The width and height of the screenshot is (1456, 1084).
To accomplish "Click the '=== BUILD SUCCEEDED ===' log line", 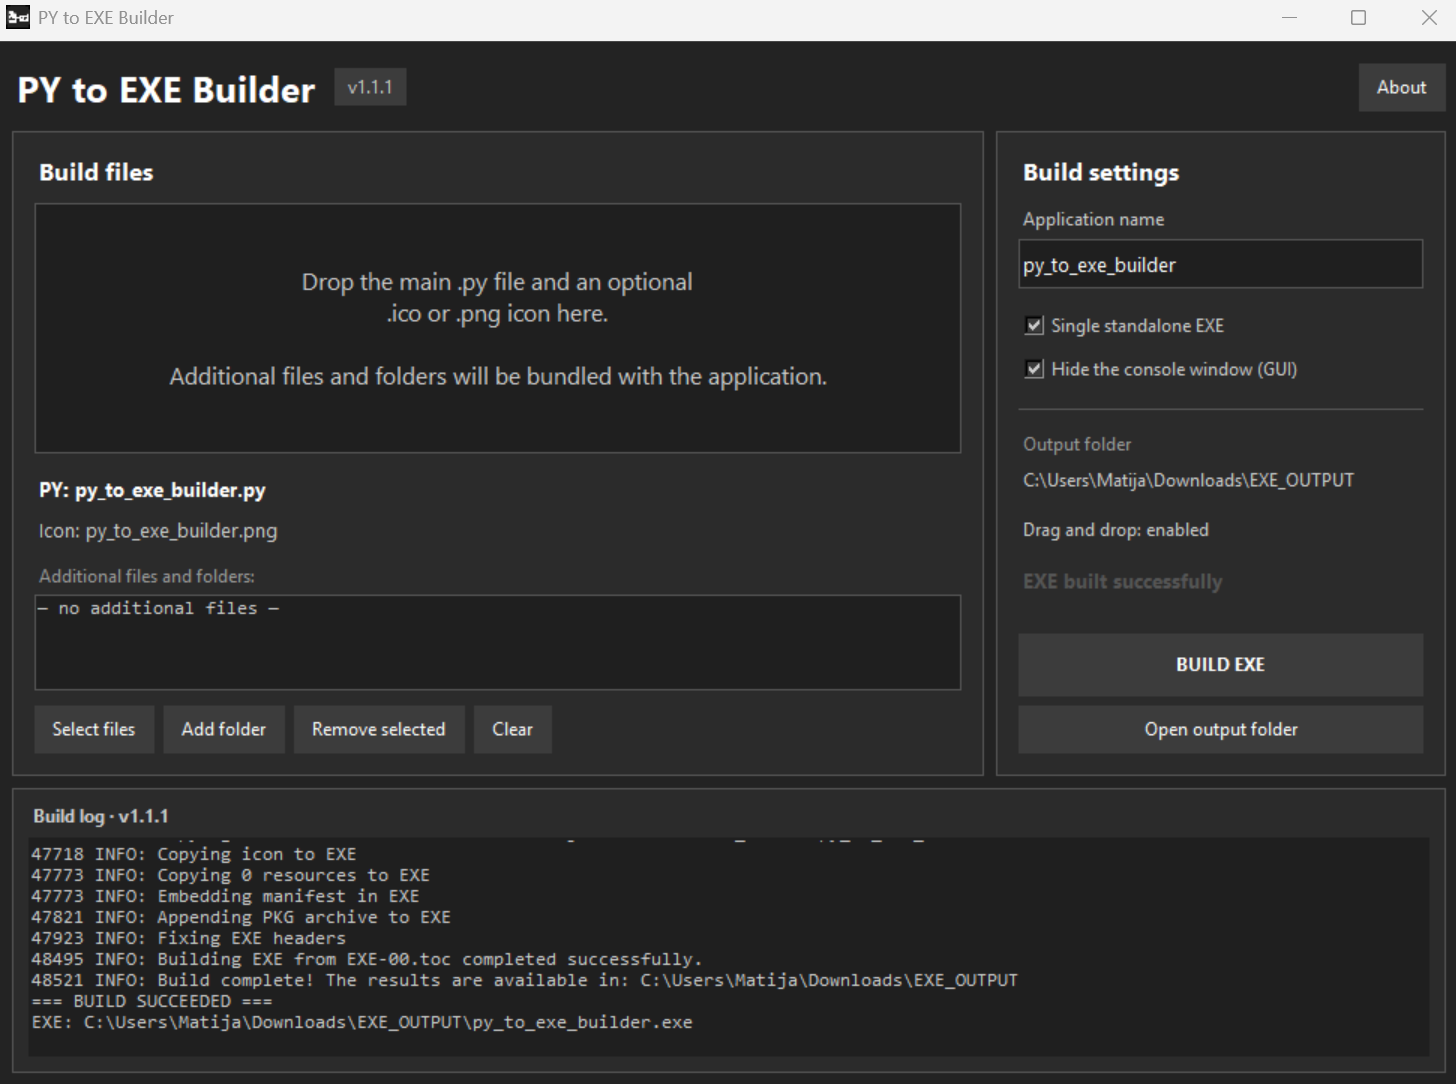I will pyautogui.click(x=152, y=1001).
